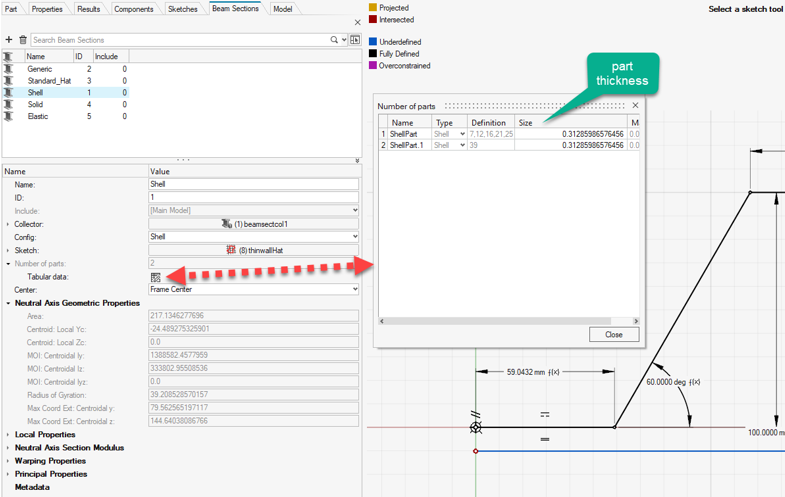Click the Underdefined blue color swatch

[373, 42]
